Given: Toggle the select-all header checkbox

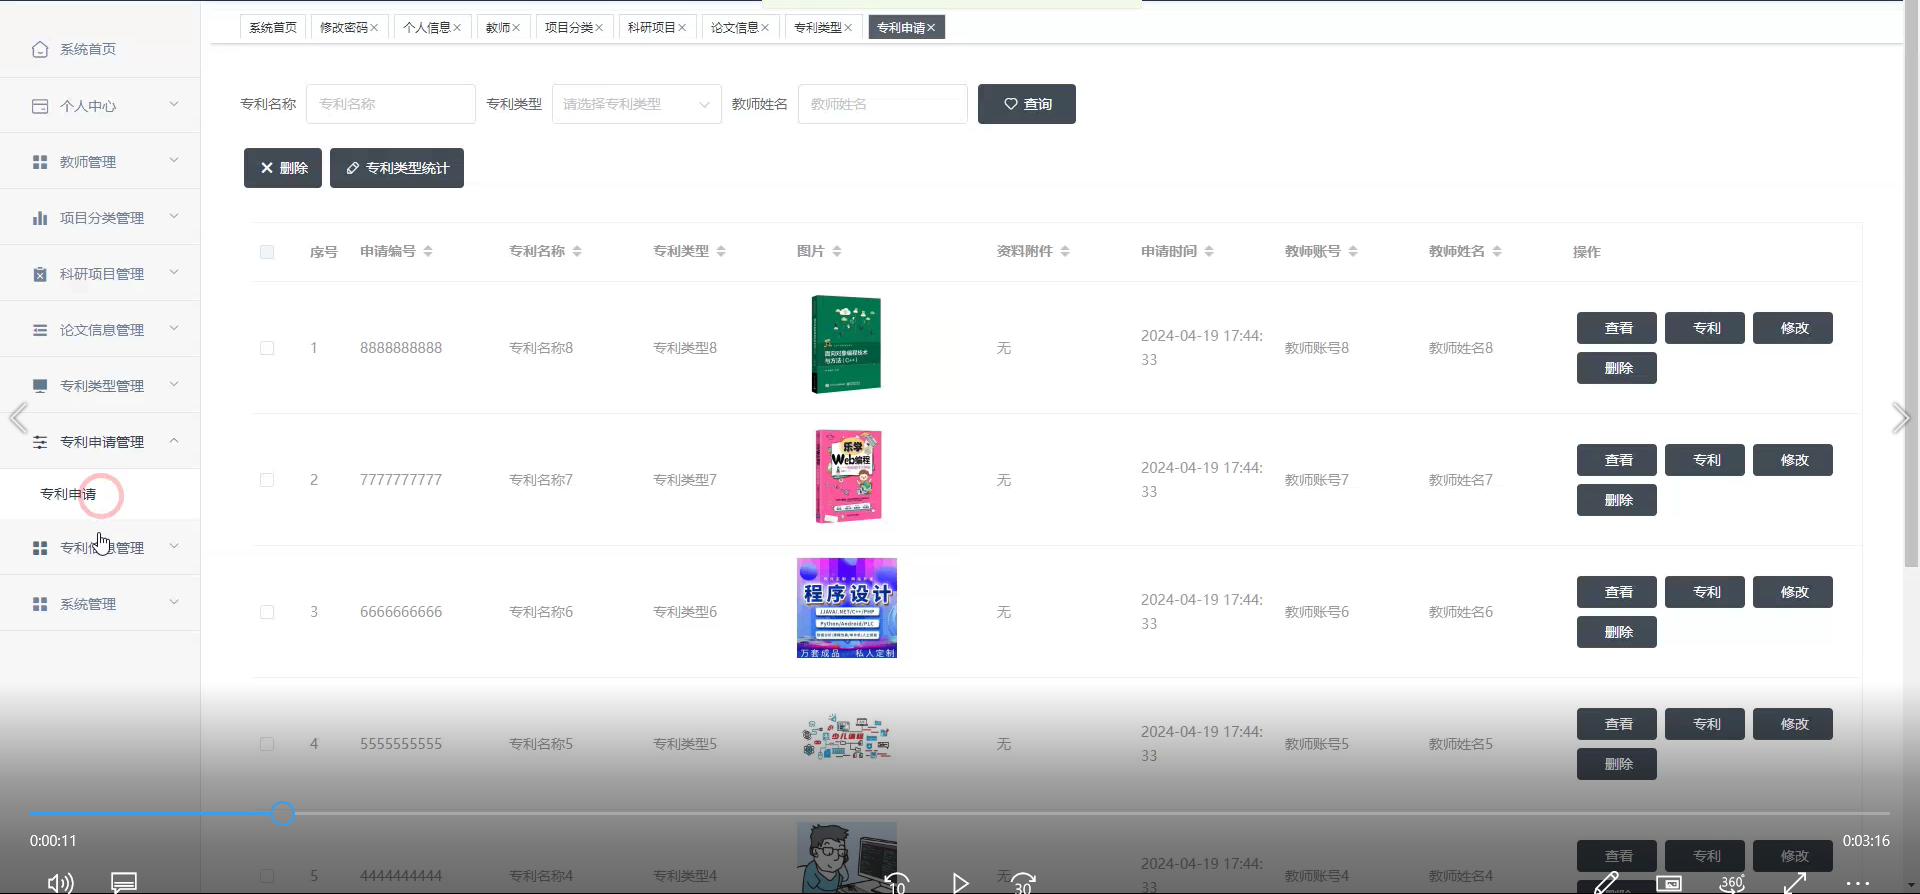Looking at the screenshot, I should click(x=267, y=252).
